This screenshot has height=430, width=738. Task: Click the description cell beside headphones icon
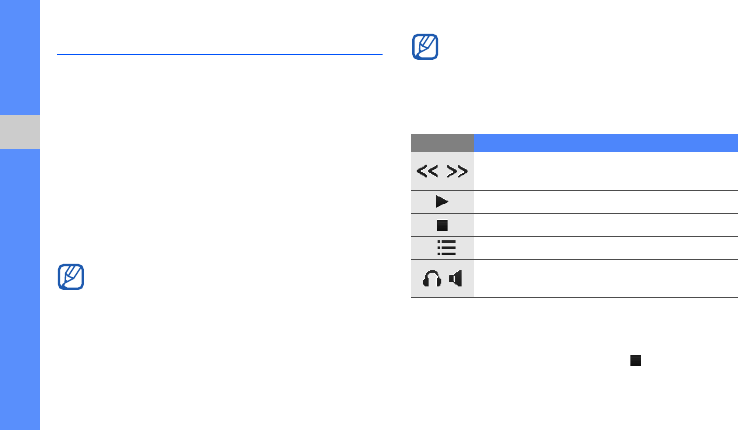click(x=606, y=279)
